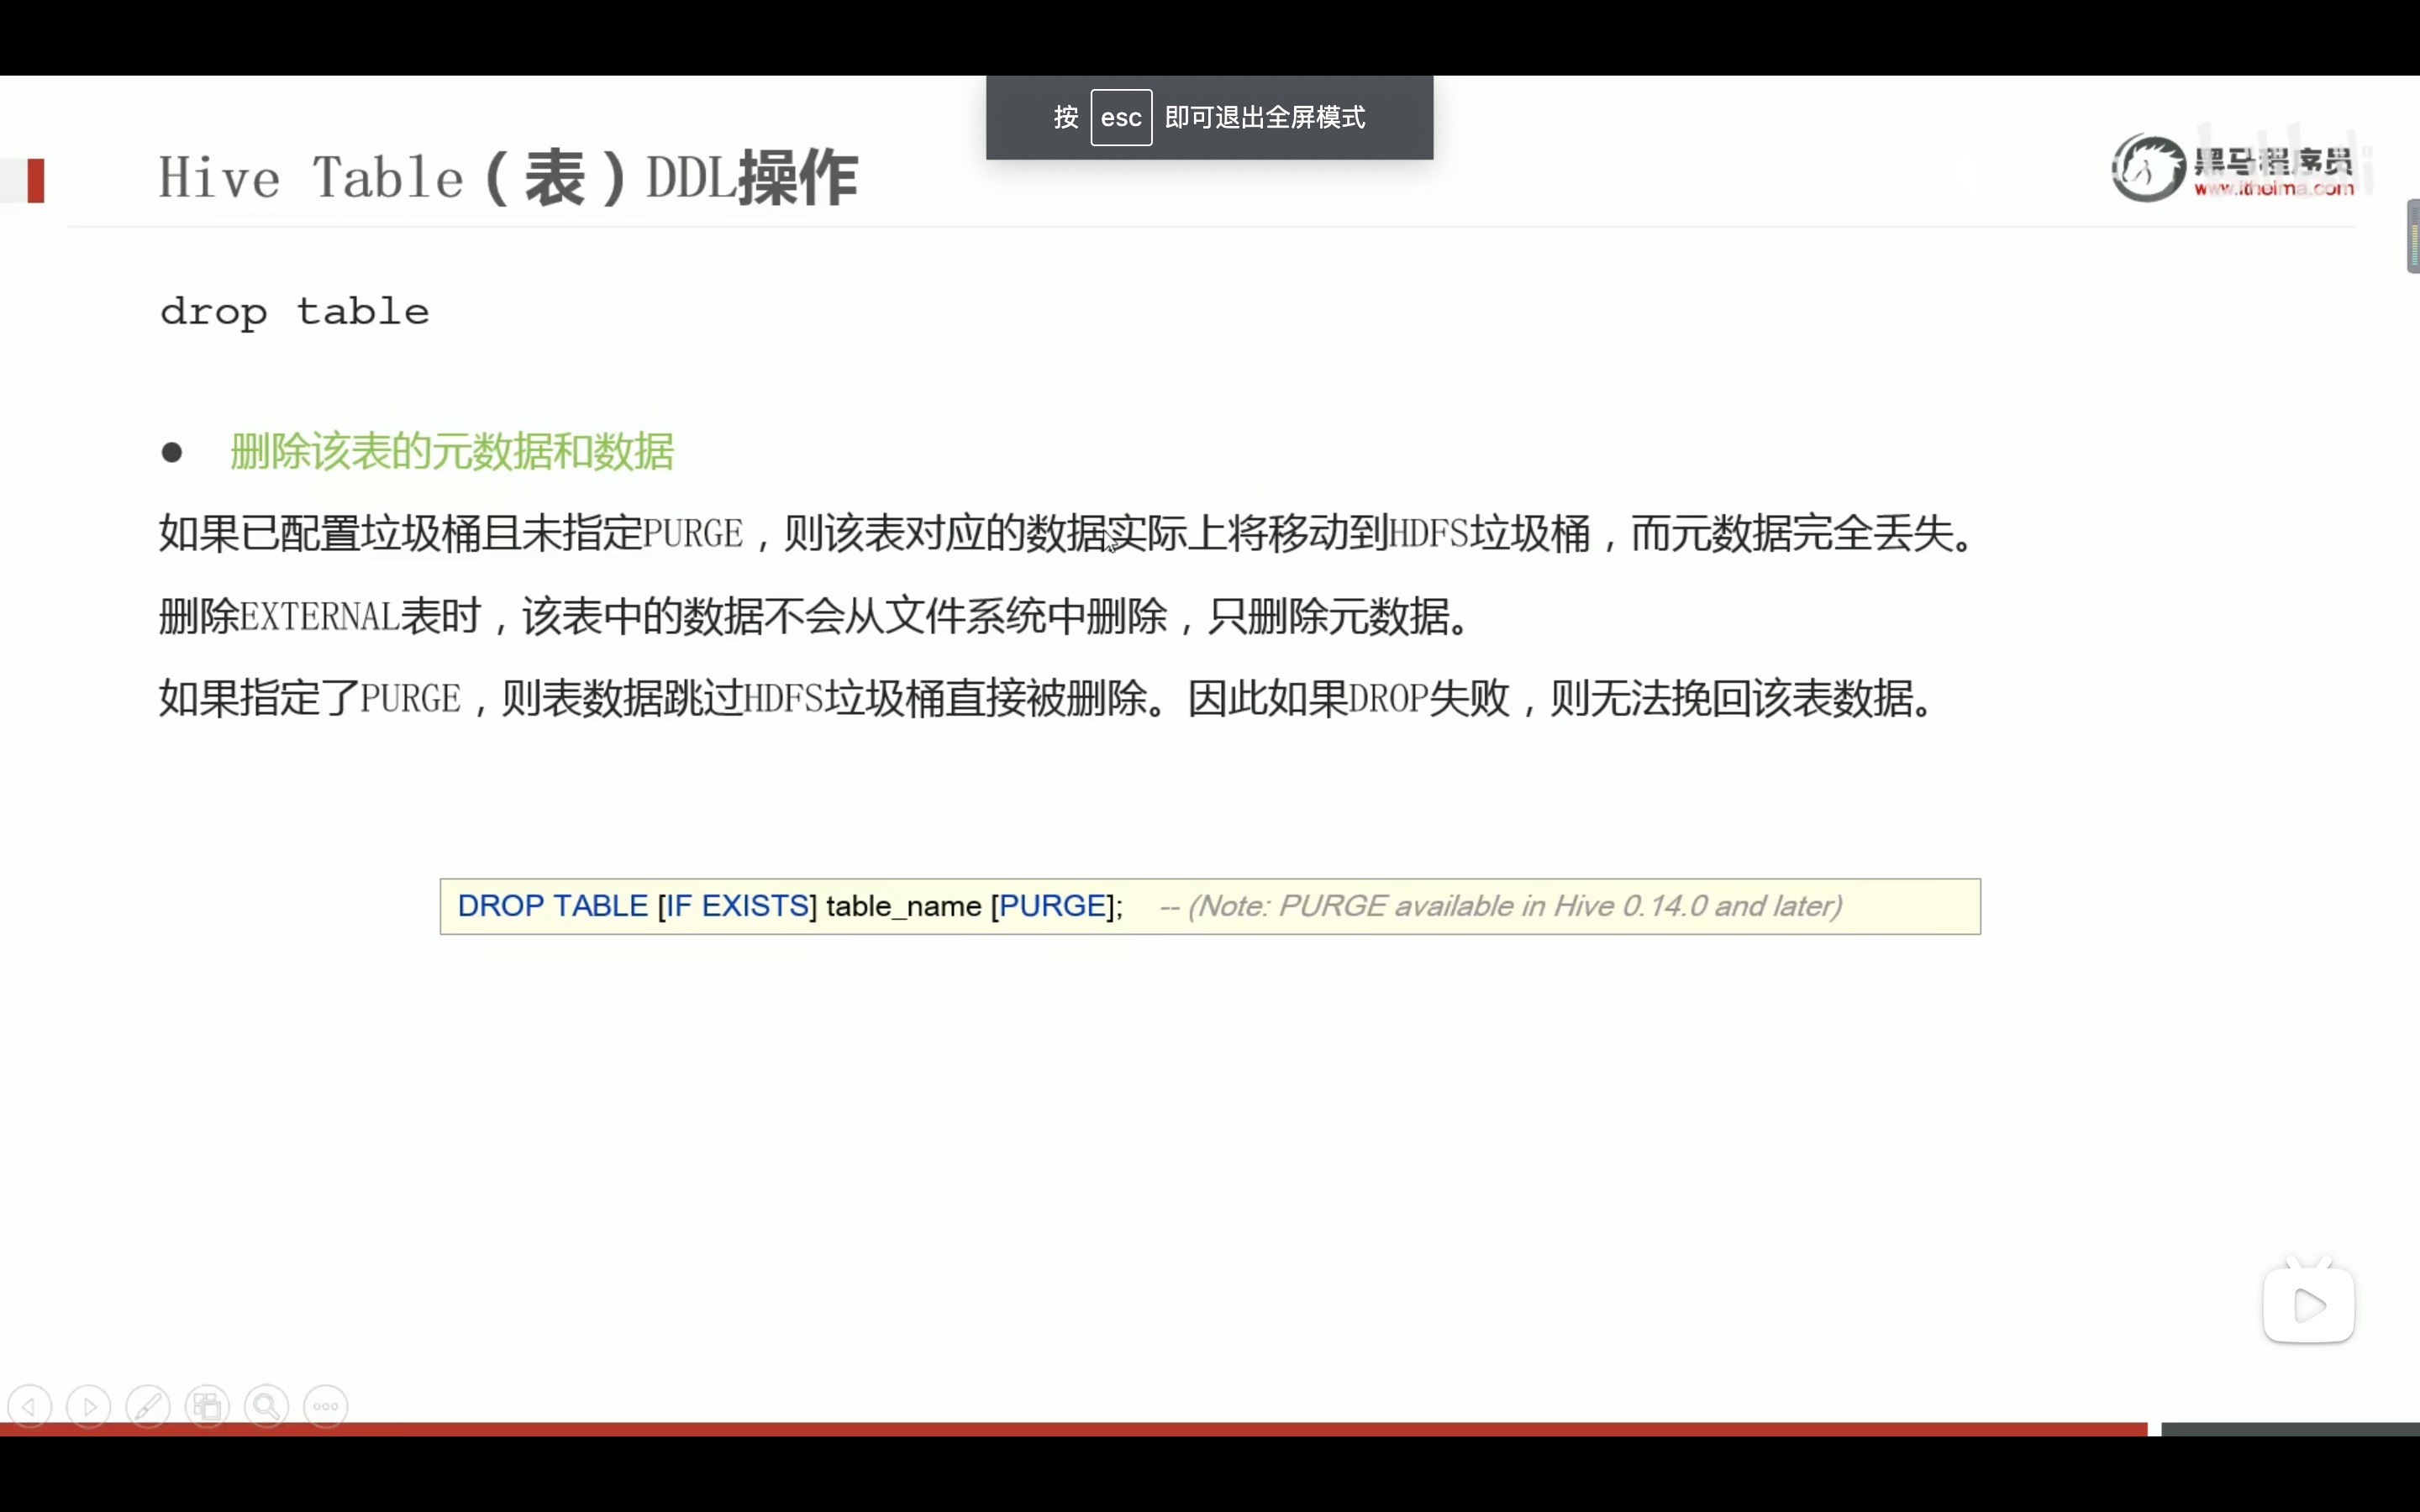Click green bullet text '删除该表的元数据和数据'
The image size is (2420, 1512).
[452, 451]
